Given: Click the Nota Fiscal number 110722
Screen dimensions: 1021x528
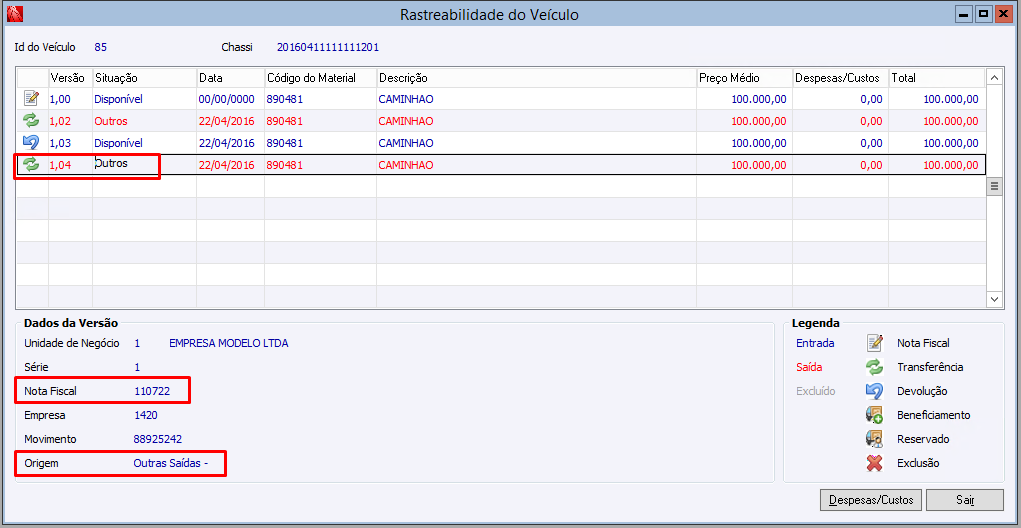Looking at the screenshot, I should pos(152,392).
